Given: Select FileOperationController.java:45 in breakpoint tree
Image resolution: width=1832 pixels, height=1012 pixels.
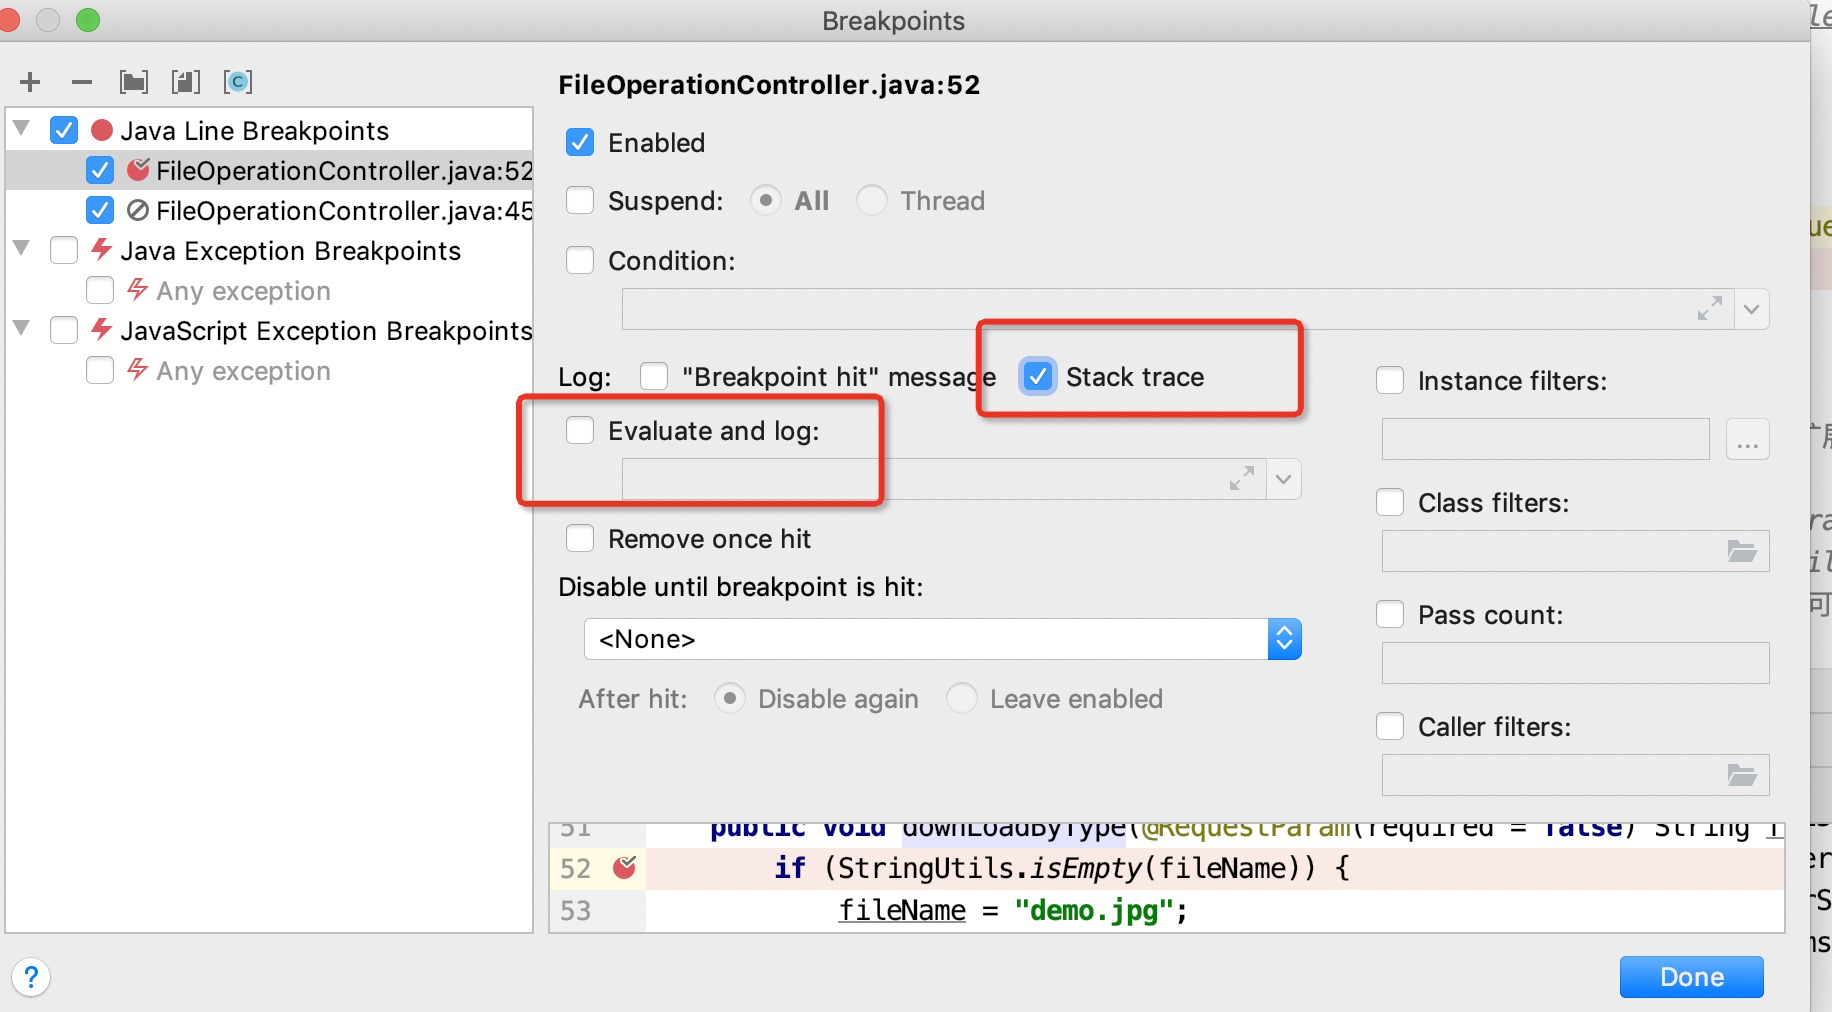Looking at the screenshot, I should (x=344, y=211).
